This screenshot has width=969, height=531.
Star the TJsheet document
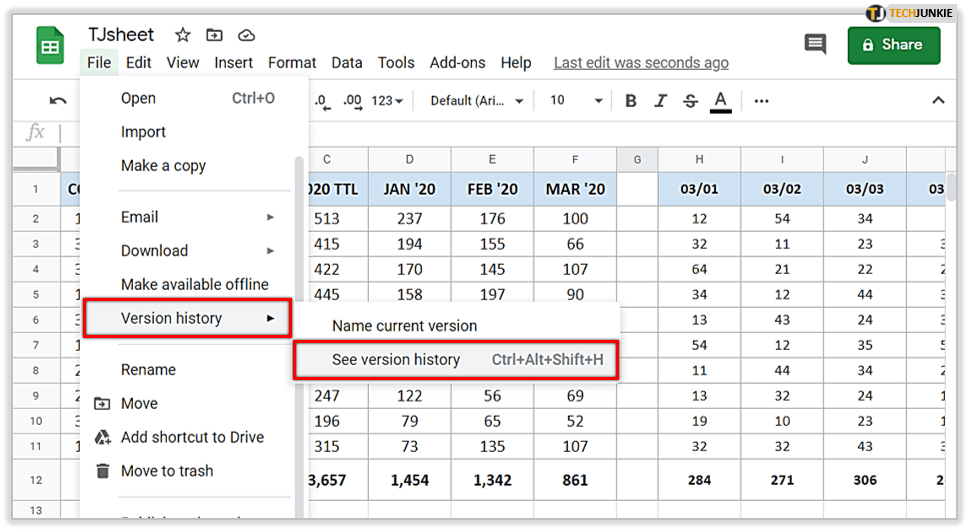point(182,35)
